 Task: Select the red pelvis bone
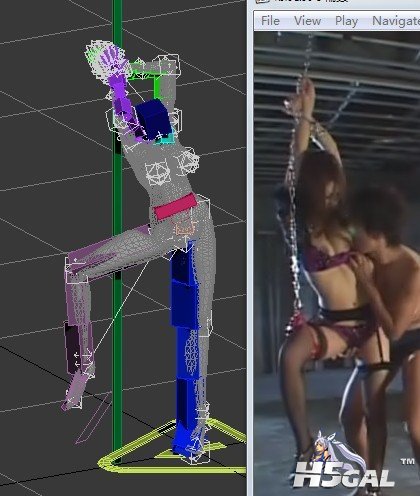coord(175,207)
